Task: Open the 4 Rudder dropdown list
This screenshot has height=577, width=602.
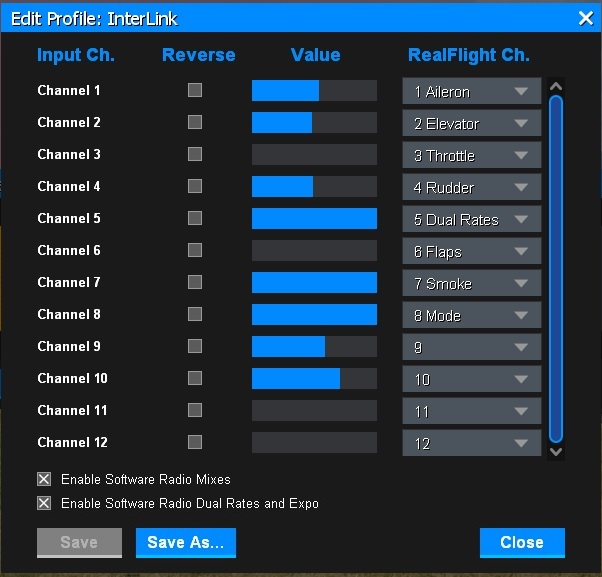Action: tap(471, 188)
